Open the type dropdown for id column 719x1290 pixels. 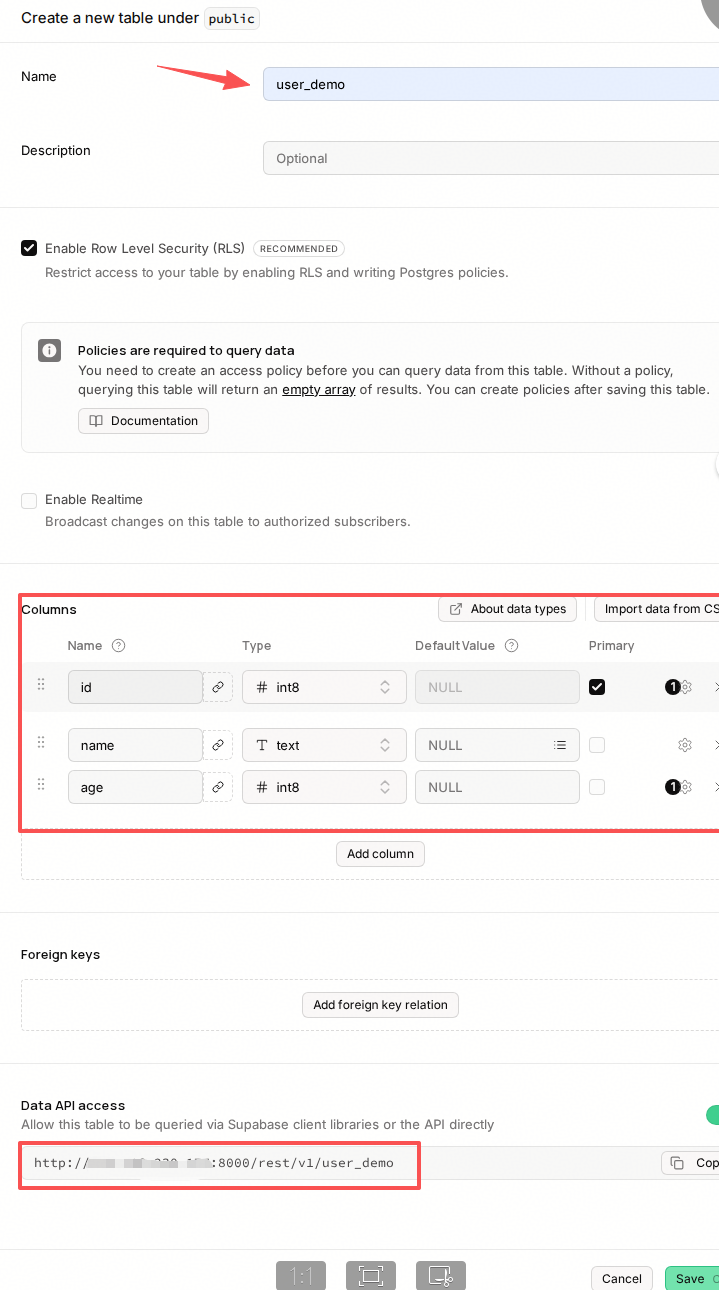click(324, 687)
